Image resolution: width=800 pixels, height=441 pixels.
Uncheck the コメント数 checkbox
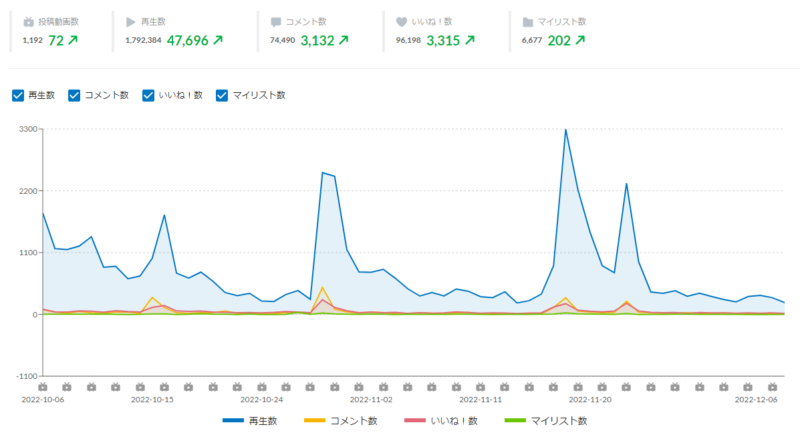pyautogui.click(x=74, y=95)
